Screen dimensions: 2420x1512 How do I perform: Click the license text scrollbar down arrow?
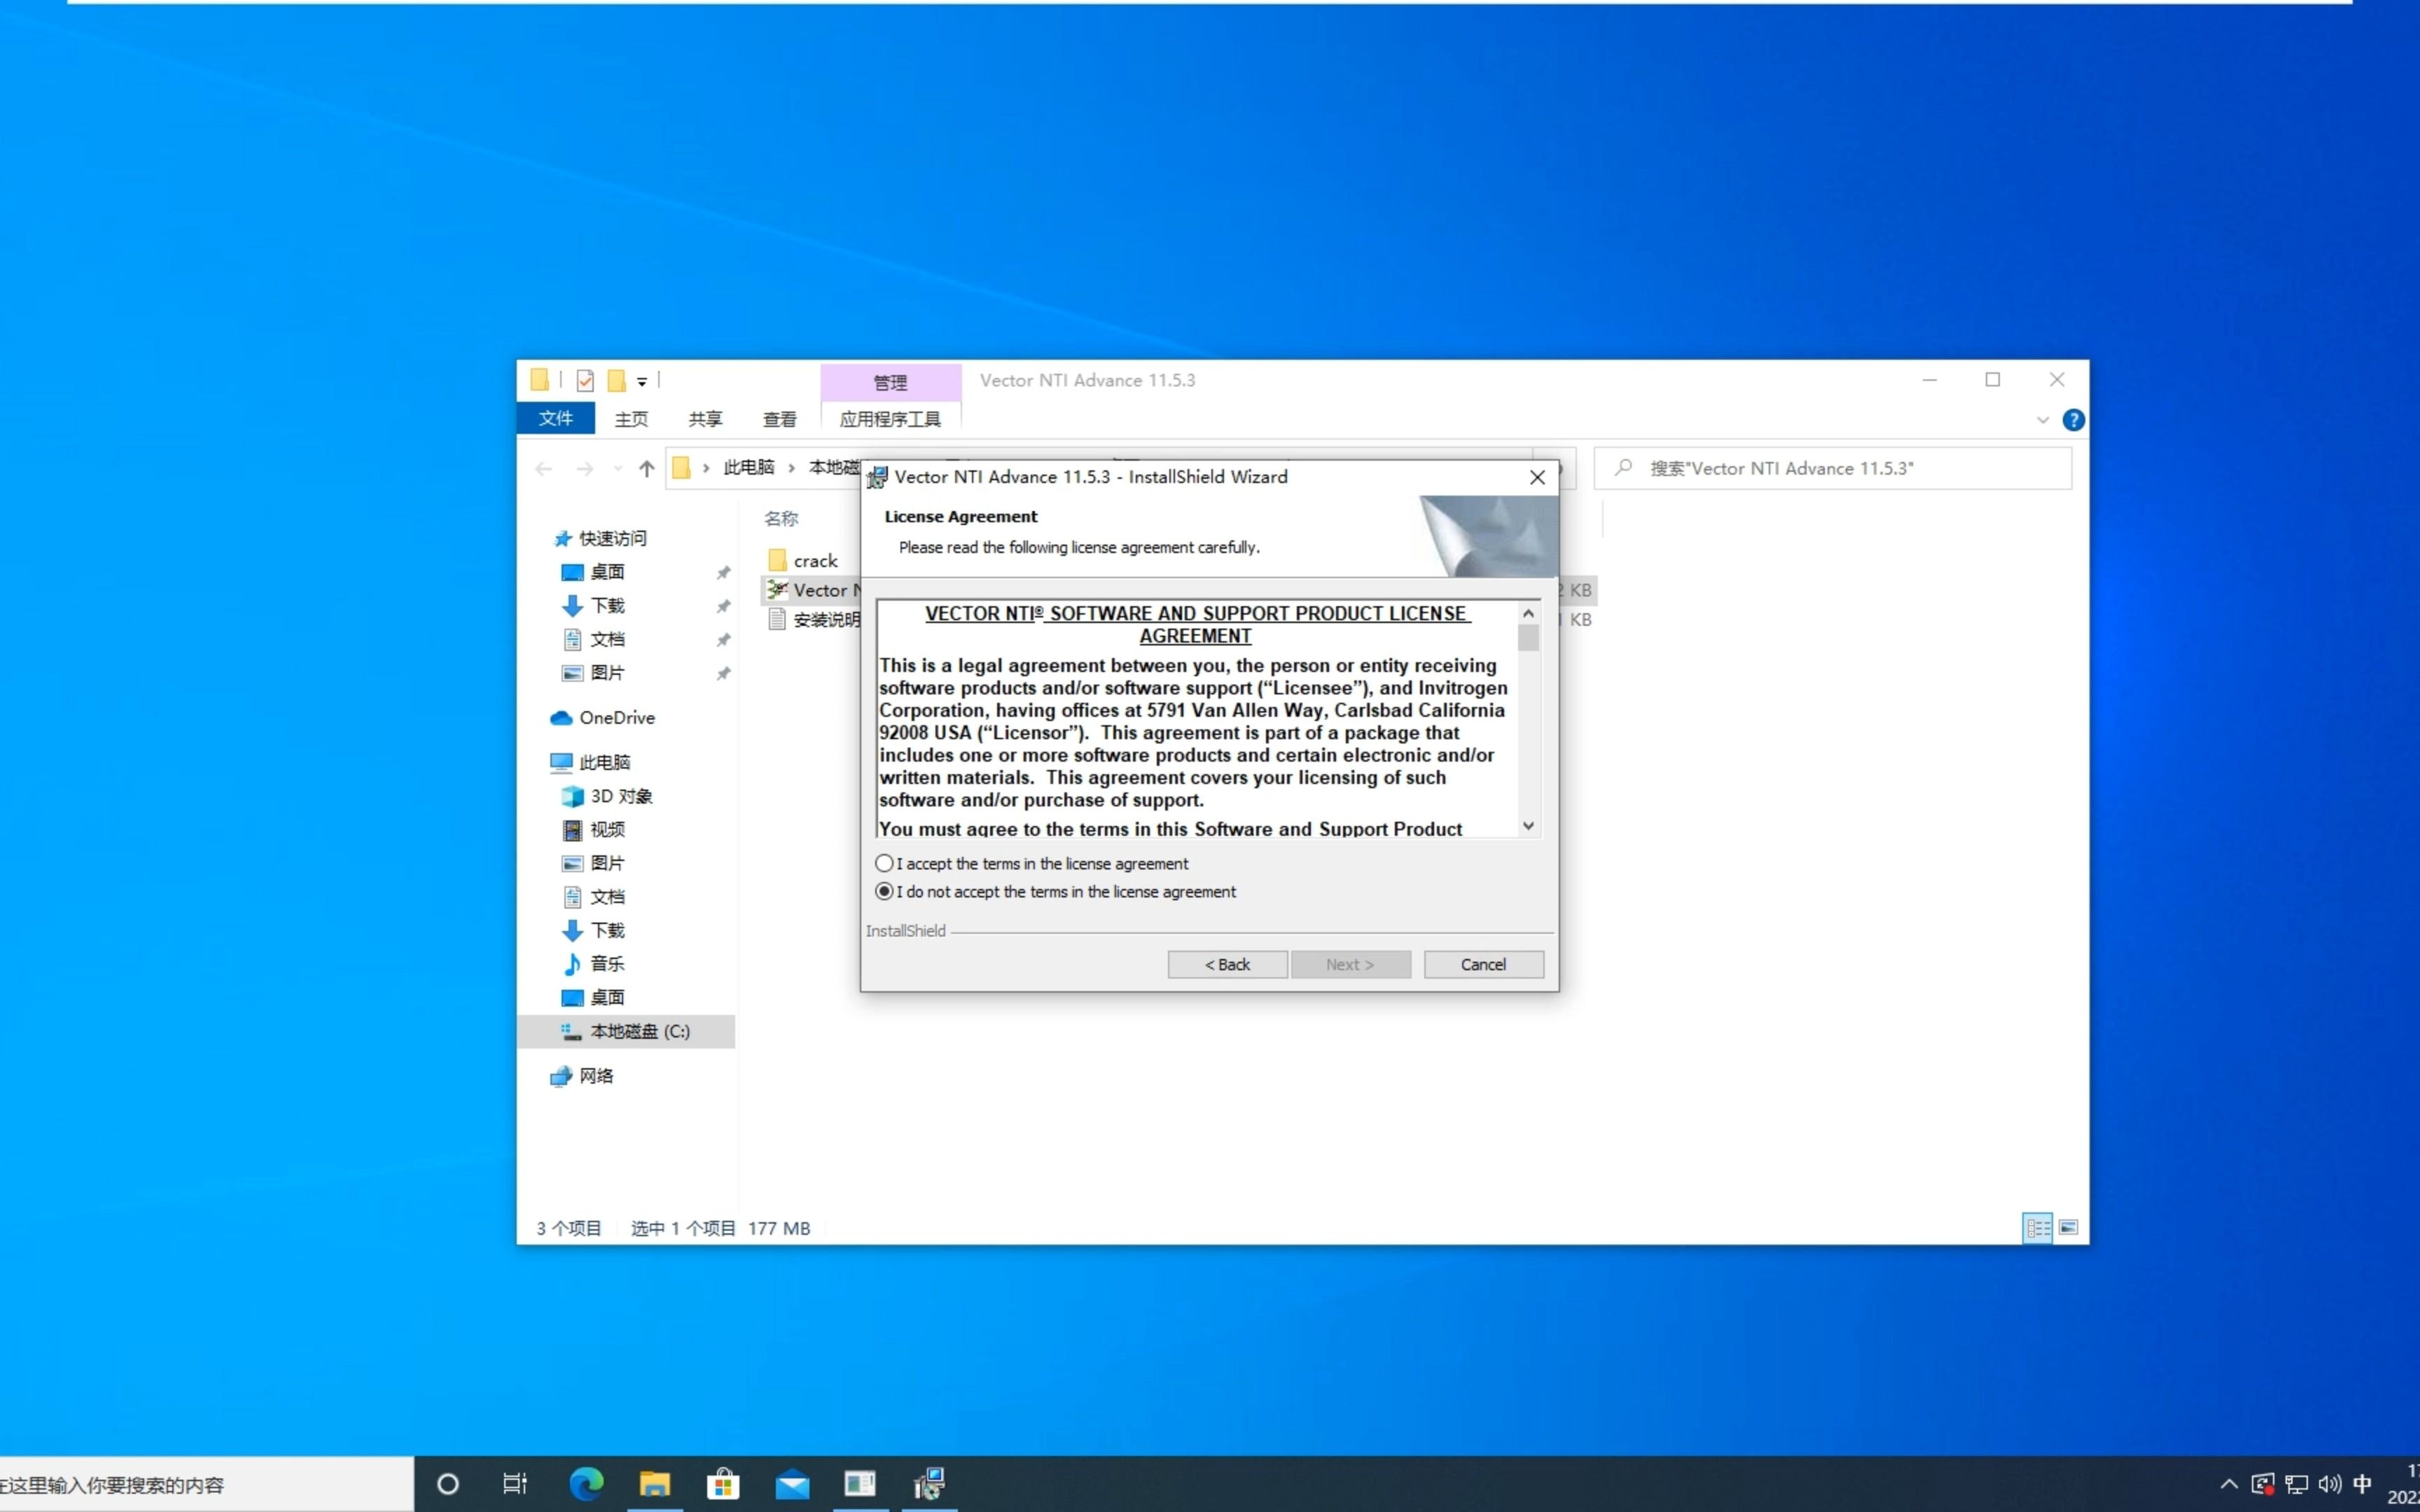click(1528, 826)
